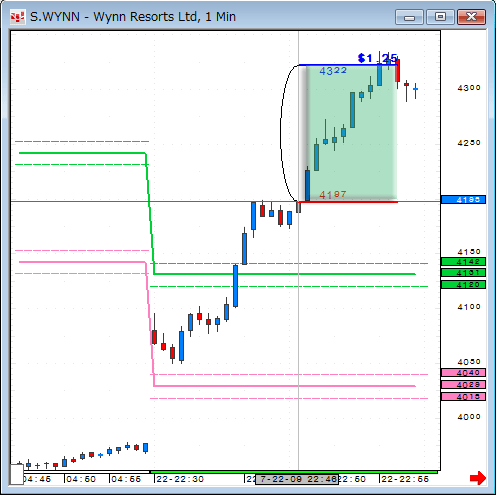Click the red 4197 entry price text
Screen dimensions: 496x495
click(x=333, y=194)
